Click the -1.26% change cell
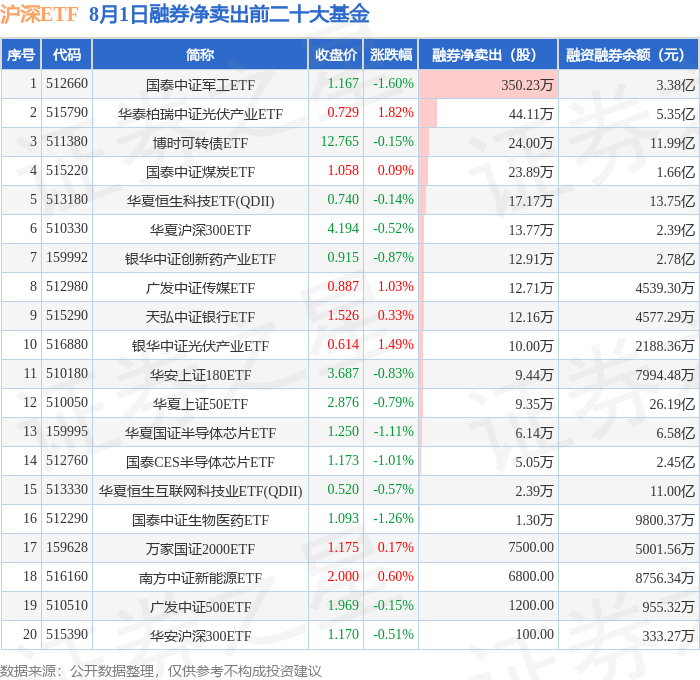 pyautogui.click(x=393, y=519)
